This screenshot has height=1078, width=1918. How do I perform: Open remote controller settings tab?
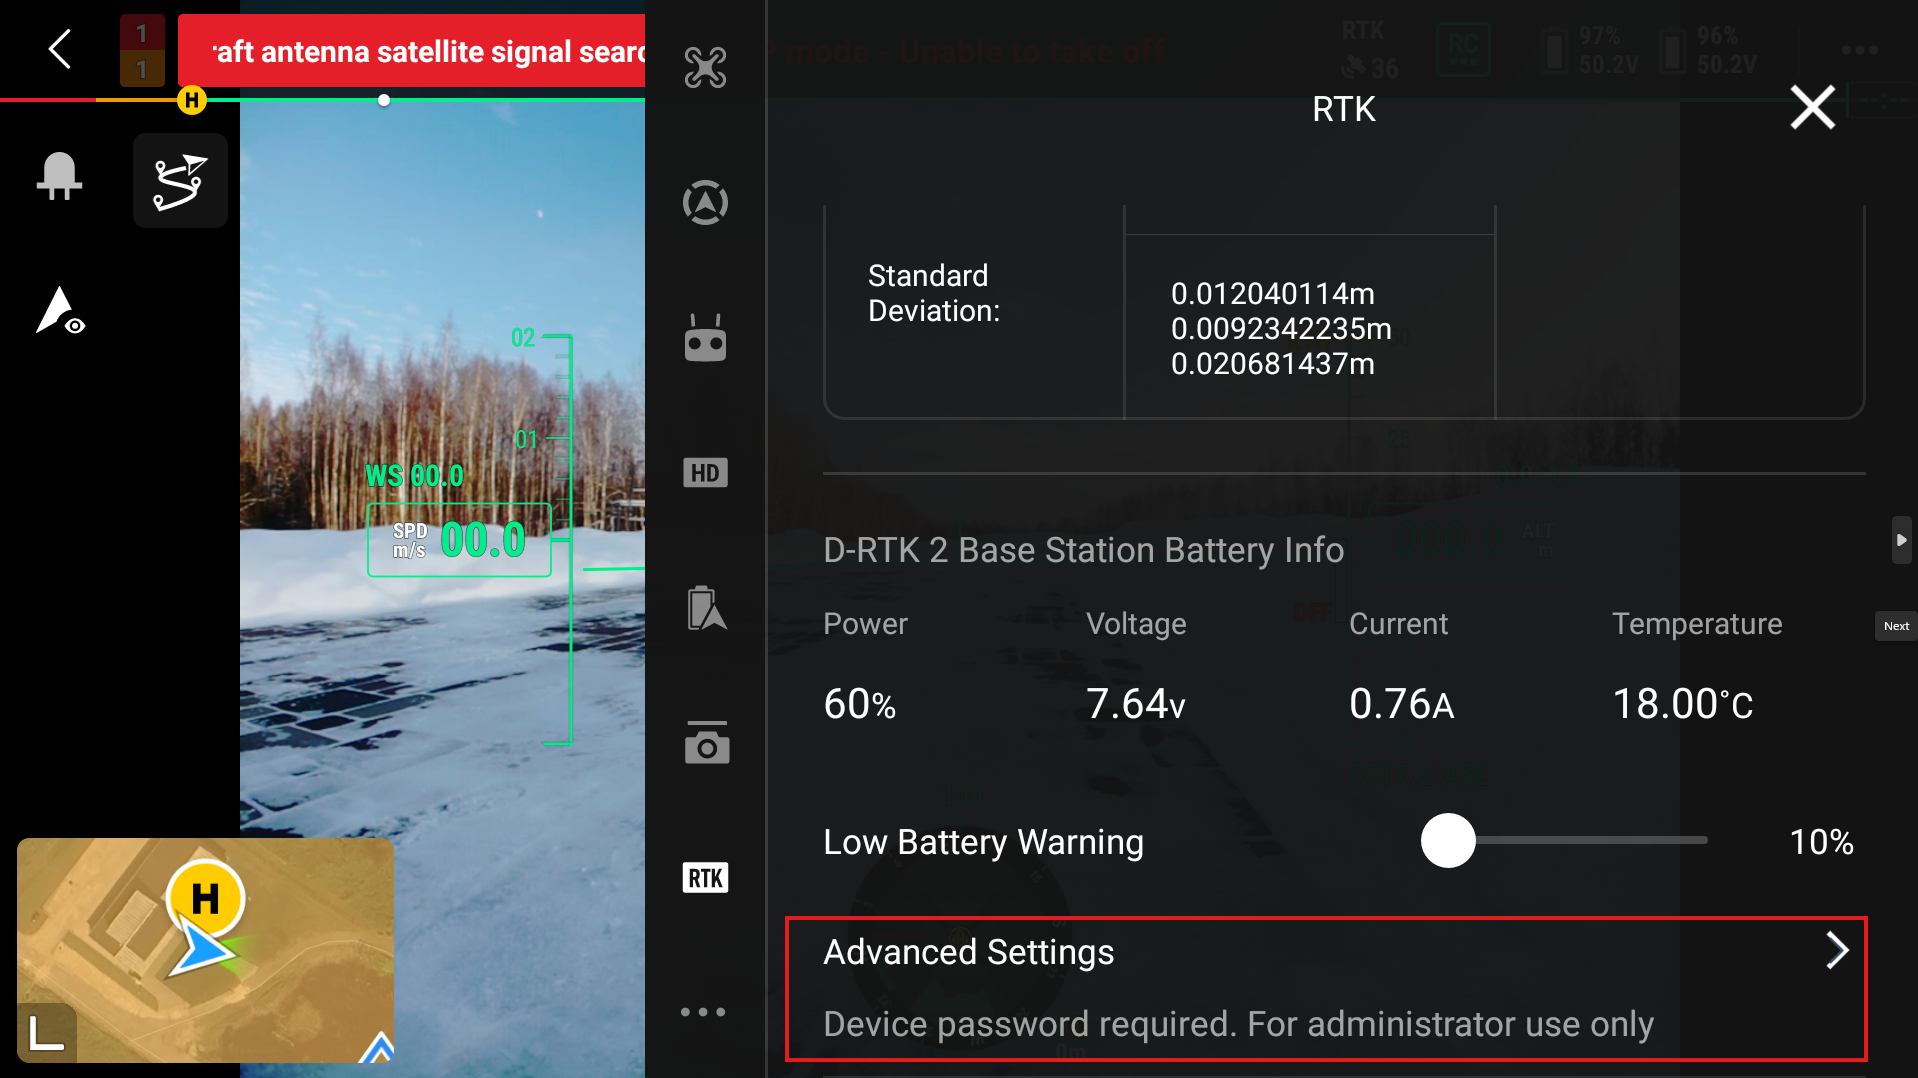click(x=705, y=338)
